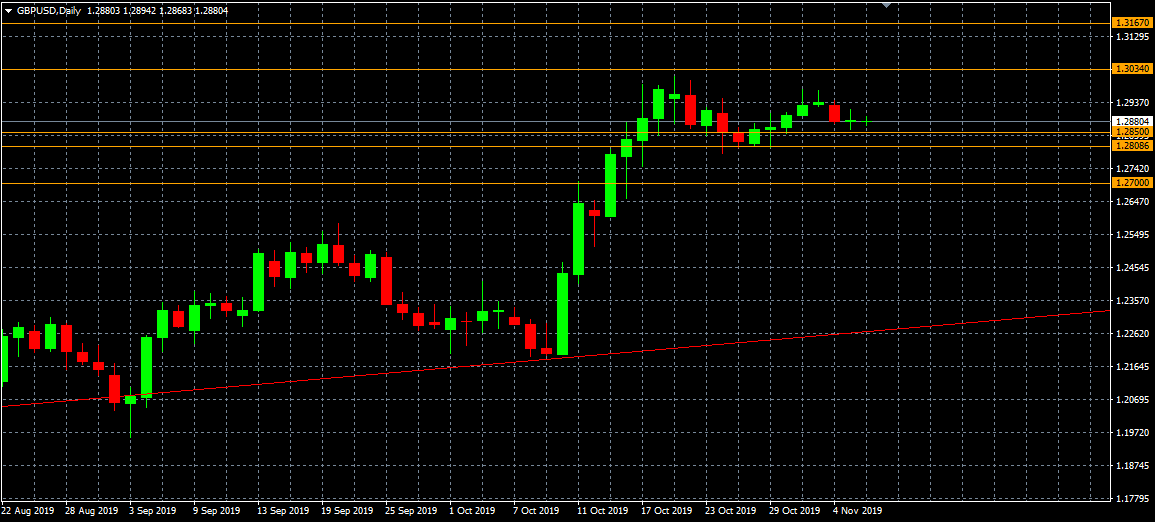Click the 1.19720 price scale value
Image resolution: width=1155 pixels, height=522 pixels.
[x=1133, y=434]
